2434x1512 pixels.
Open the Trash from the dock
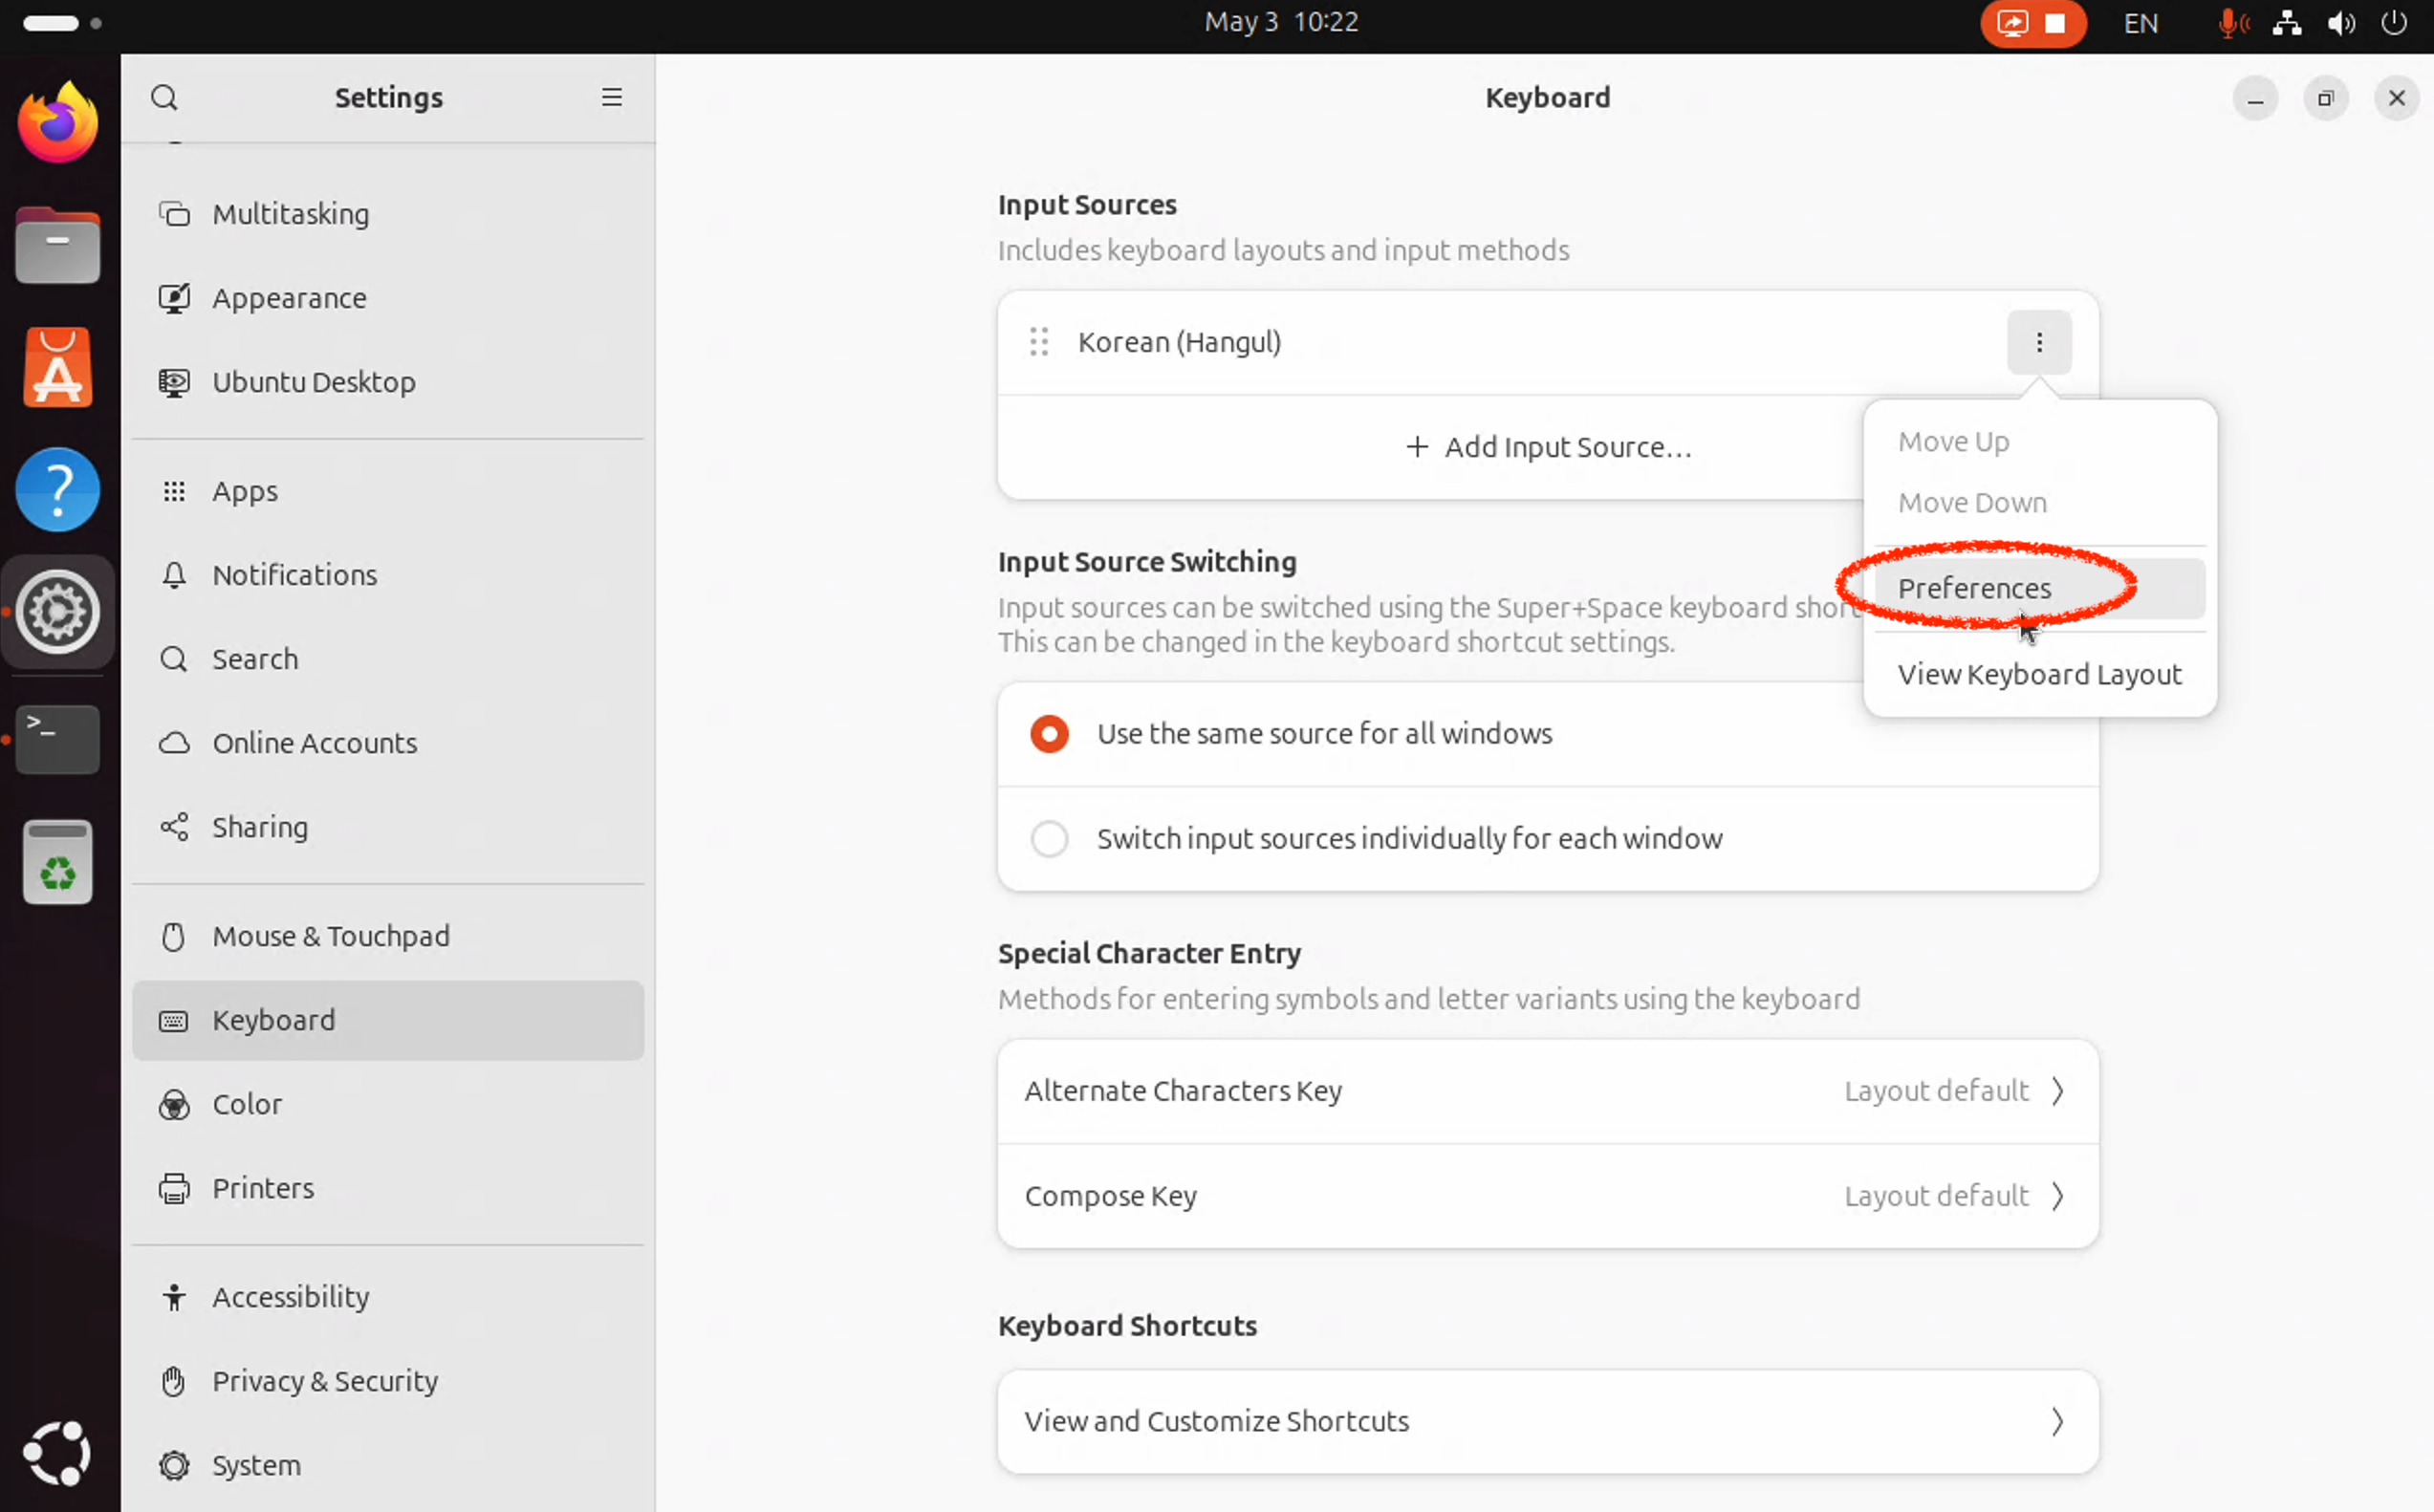(57, 862)
